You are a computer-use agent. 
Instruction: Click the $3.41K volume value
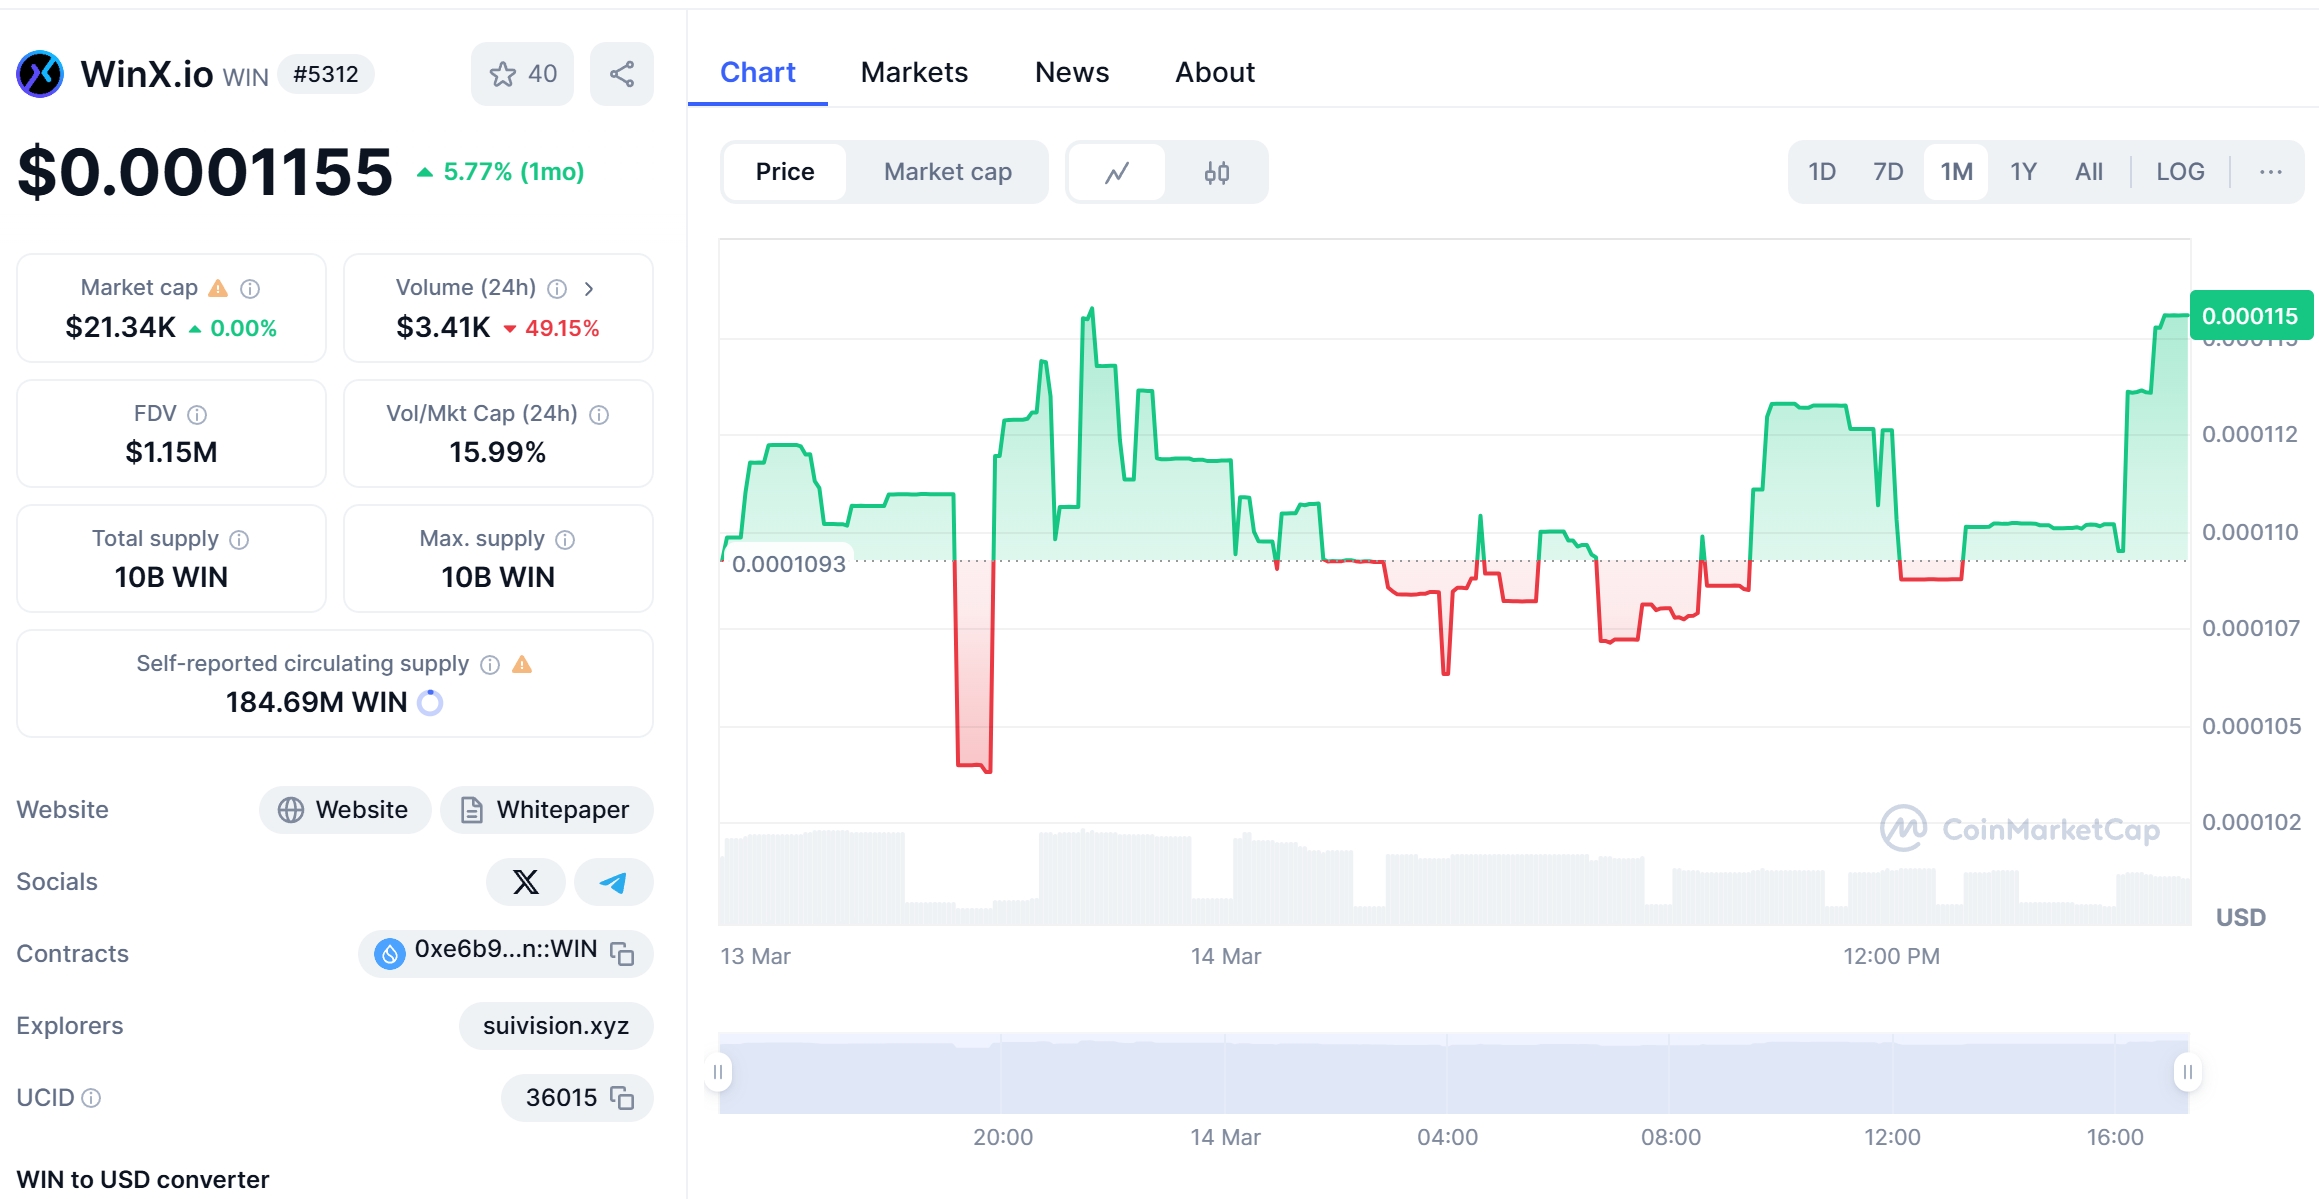[443, 327]
